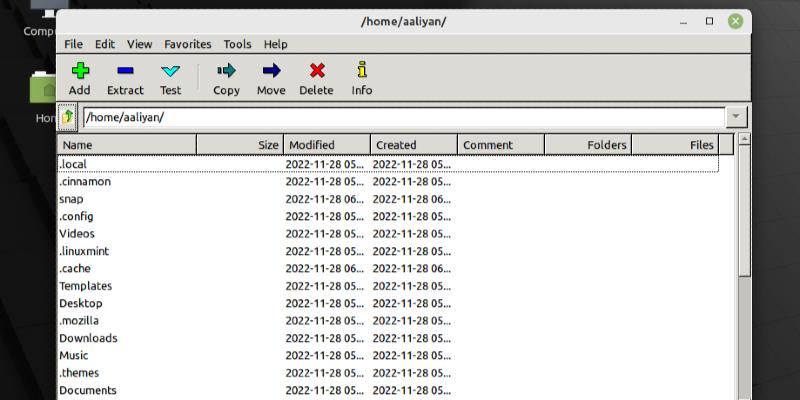This screenshot has height=400, width=800.
Task: Open the File menu
Action: [73, 44]
